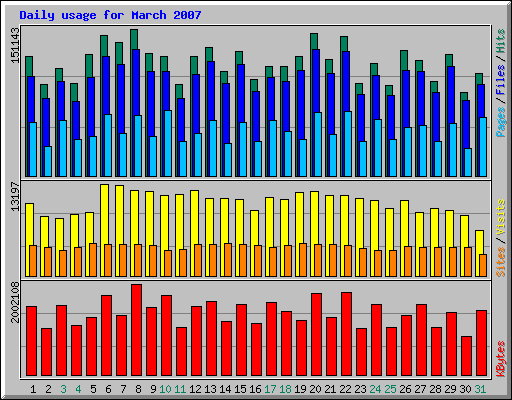Click day label '16' on the axis

pos(255,389)
